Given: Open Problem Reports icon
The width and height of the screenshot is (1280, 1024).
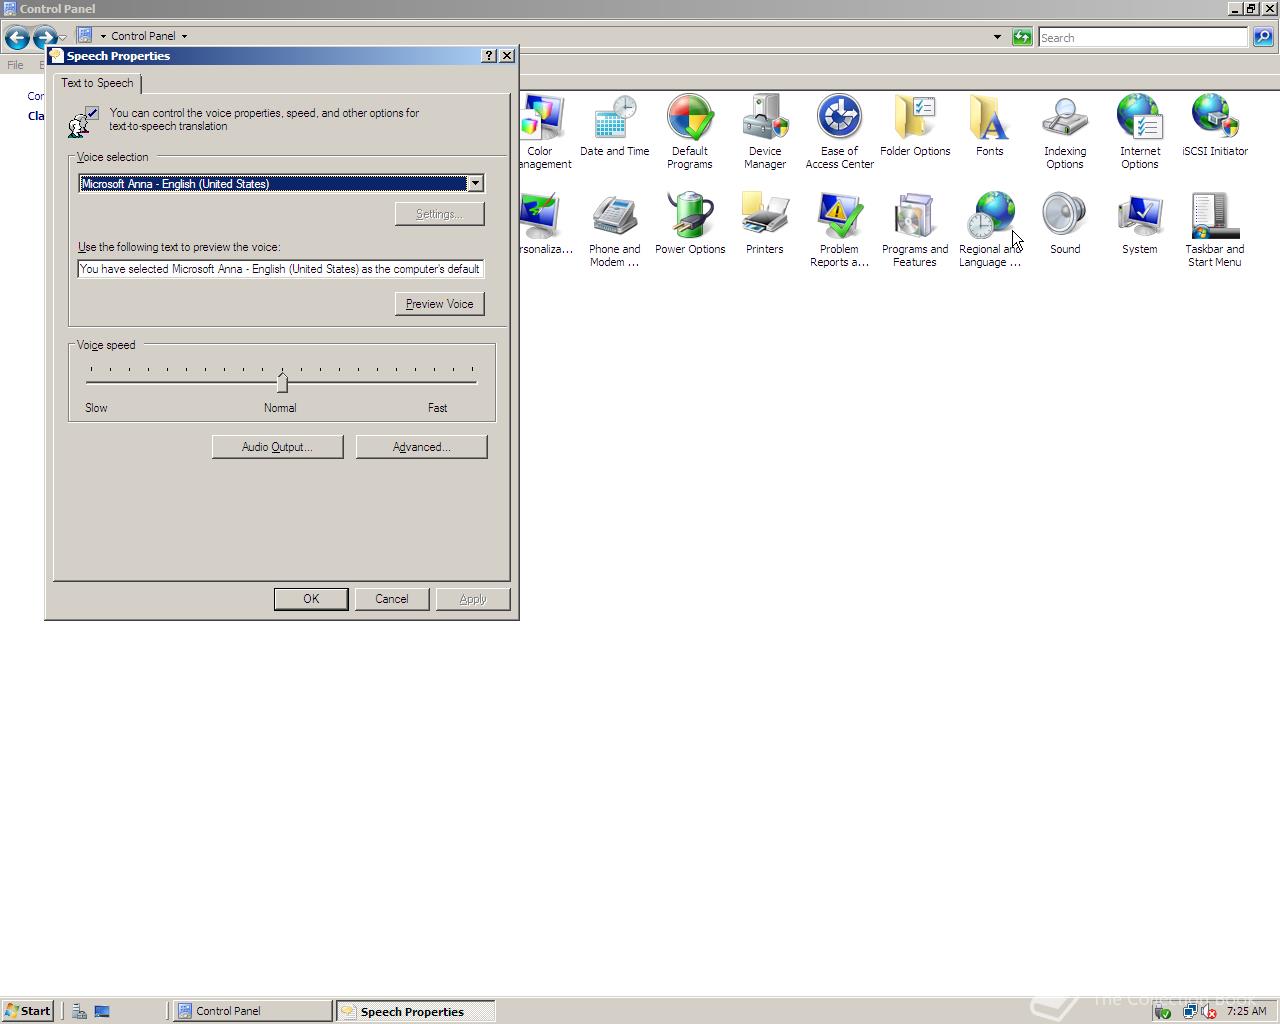Looking at the screenshot, I should 839,230.
